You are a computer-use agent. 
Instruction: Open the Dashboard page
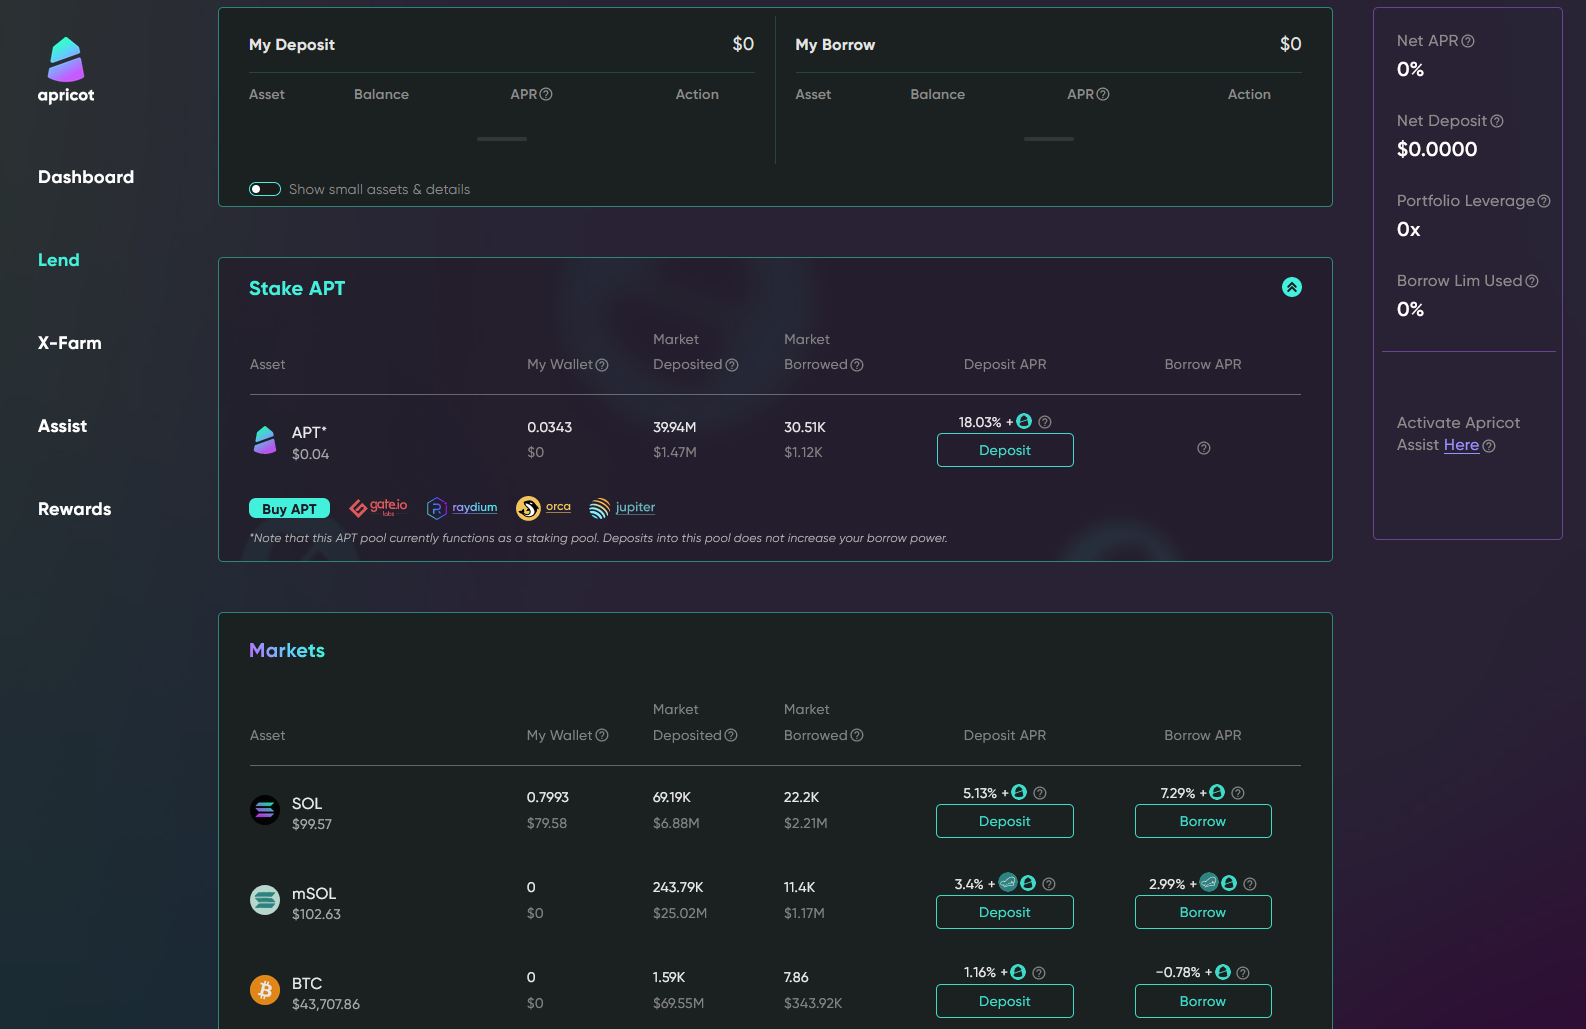(86, 177)
